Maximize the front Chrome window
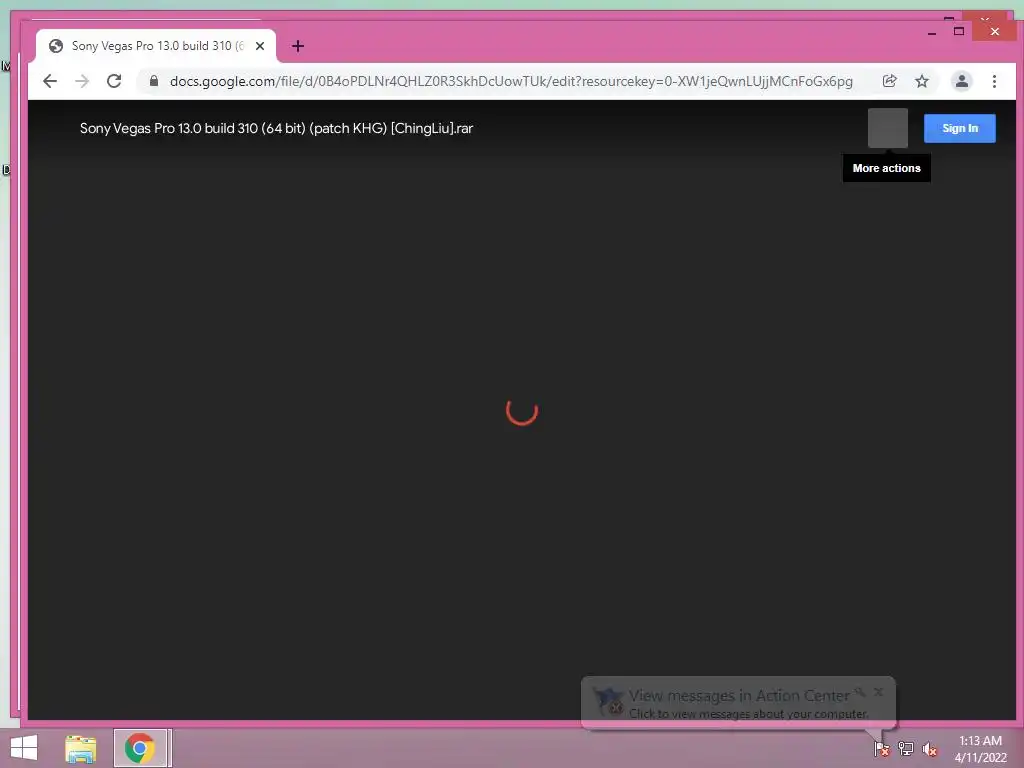Screen dimensions: 1024x768 (959, 31)
